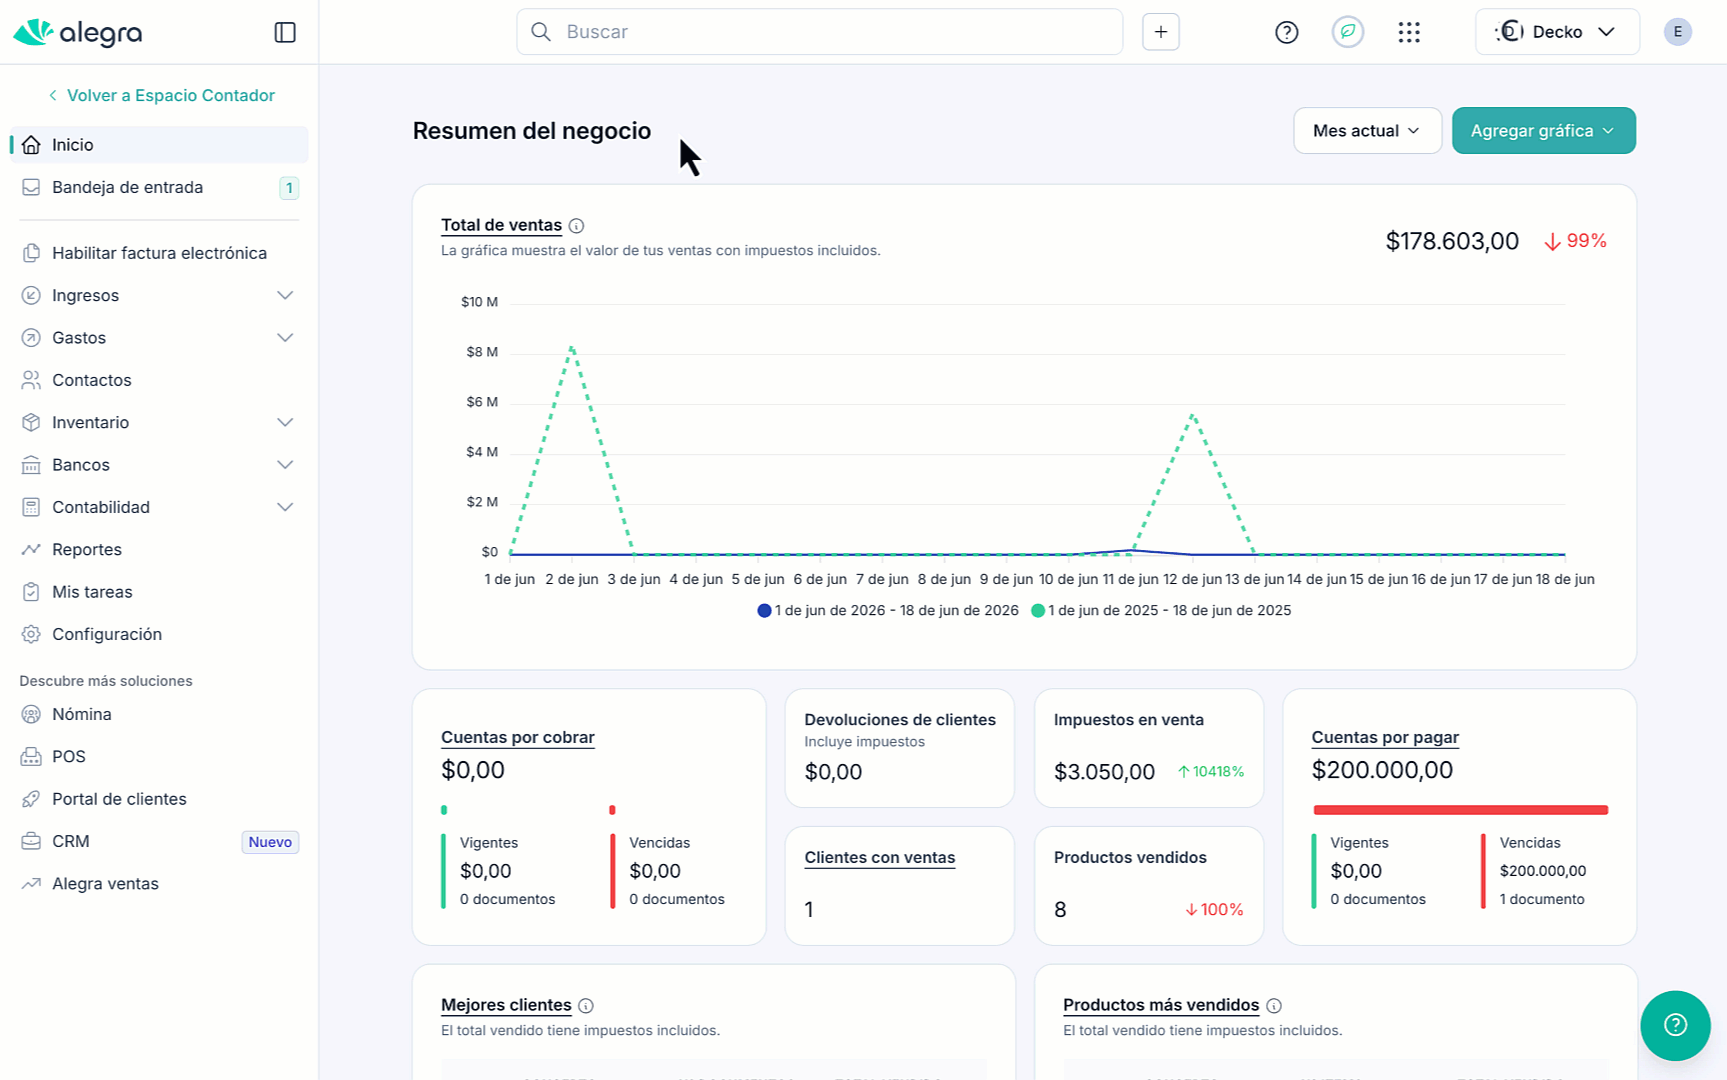
Task: Open the floating help chat button
Action: click(x=1675, y=1025)
